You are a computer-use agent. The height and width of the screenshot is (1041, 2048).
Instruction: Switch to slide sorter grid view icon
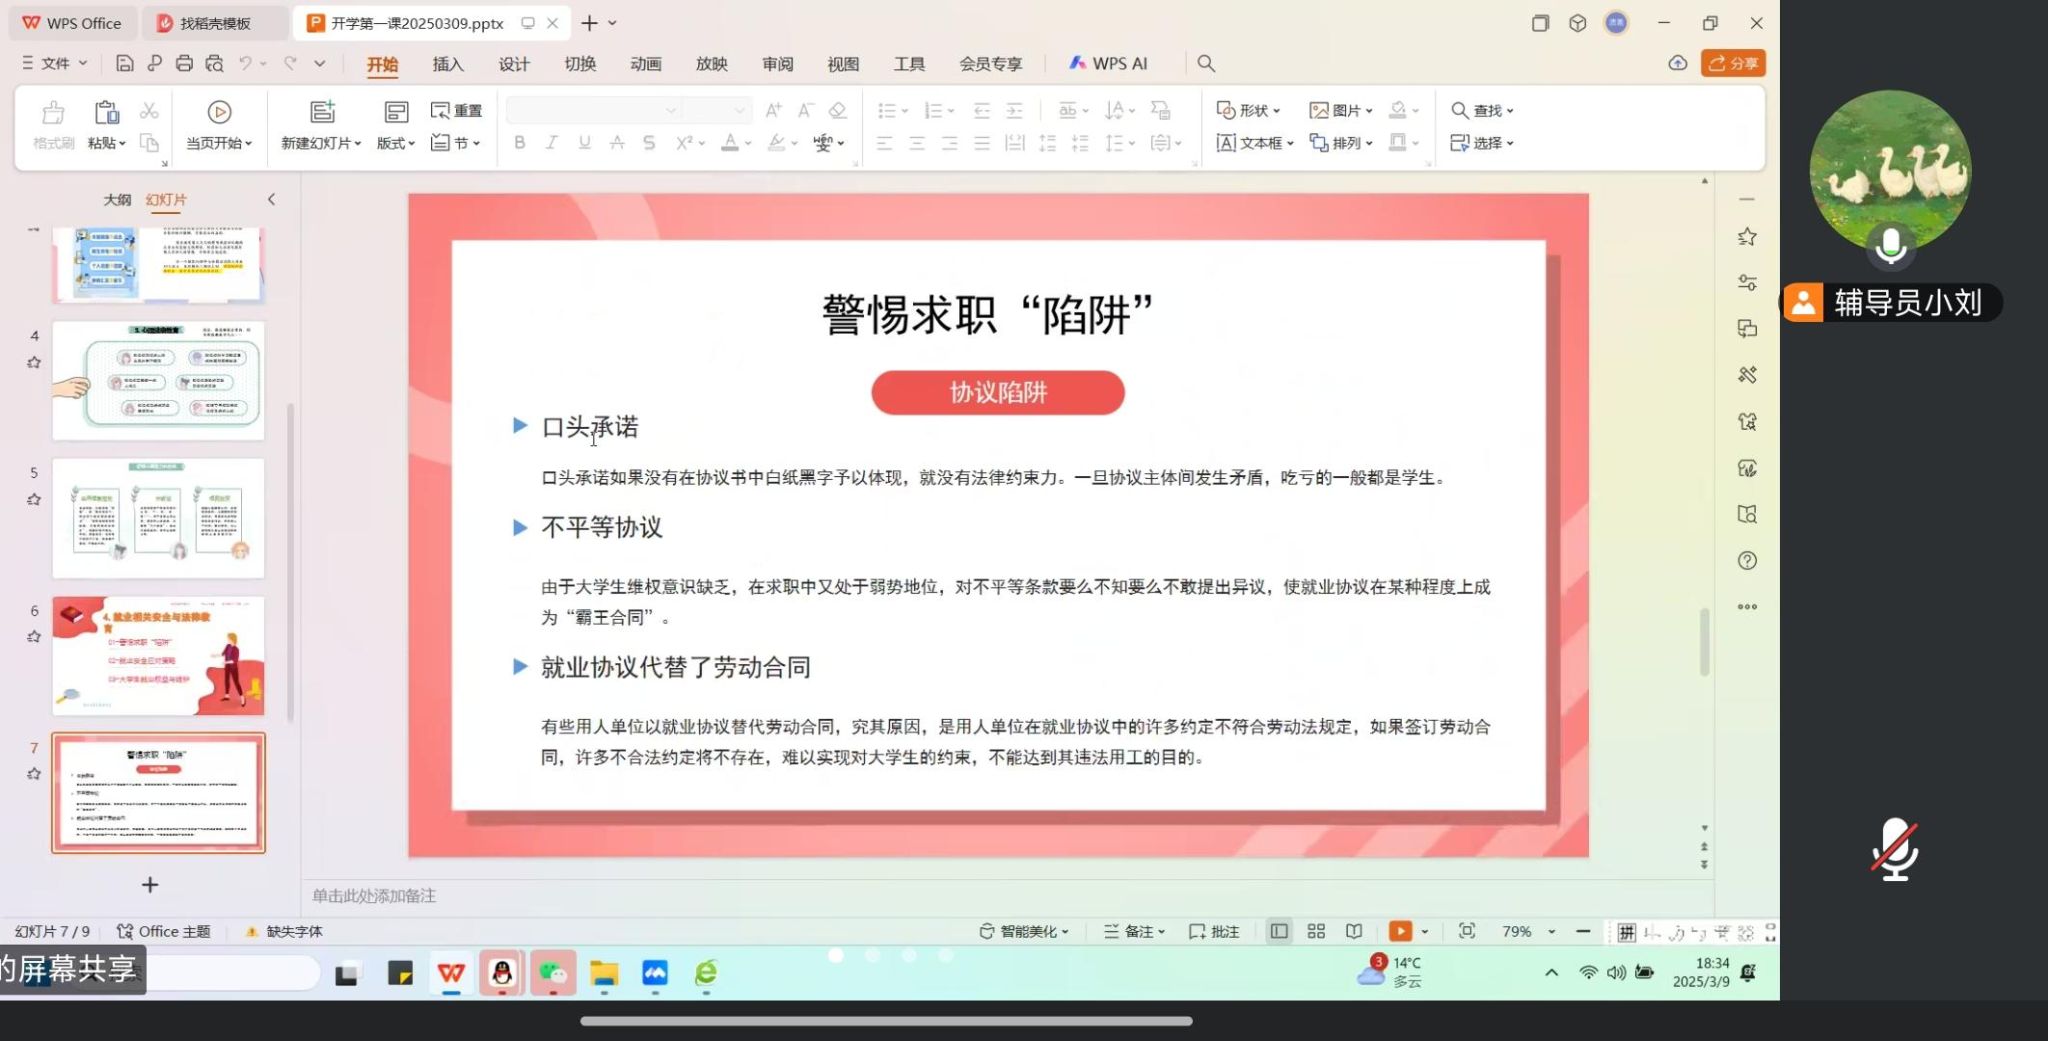1316,931
